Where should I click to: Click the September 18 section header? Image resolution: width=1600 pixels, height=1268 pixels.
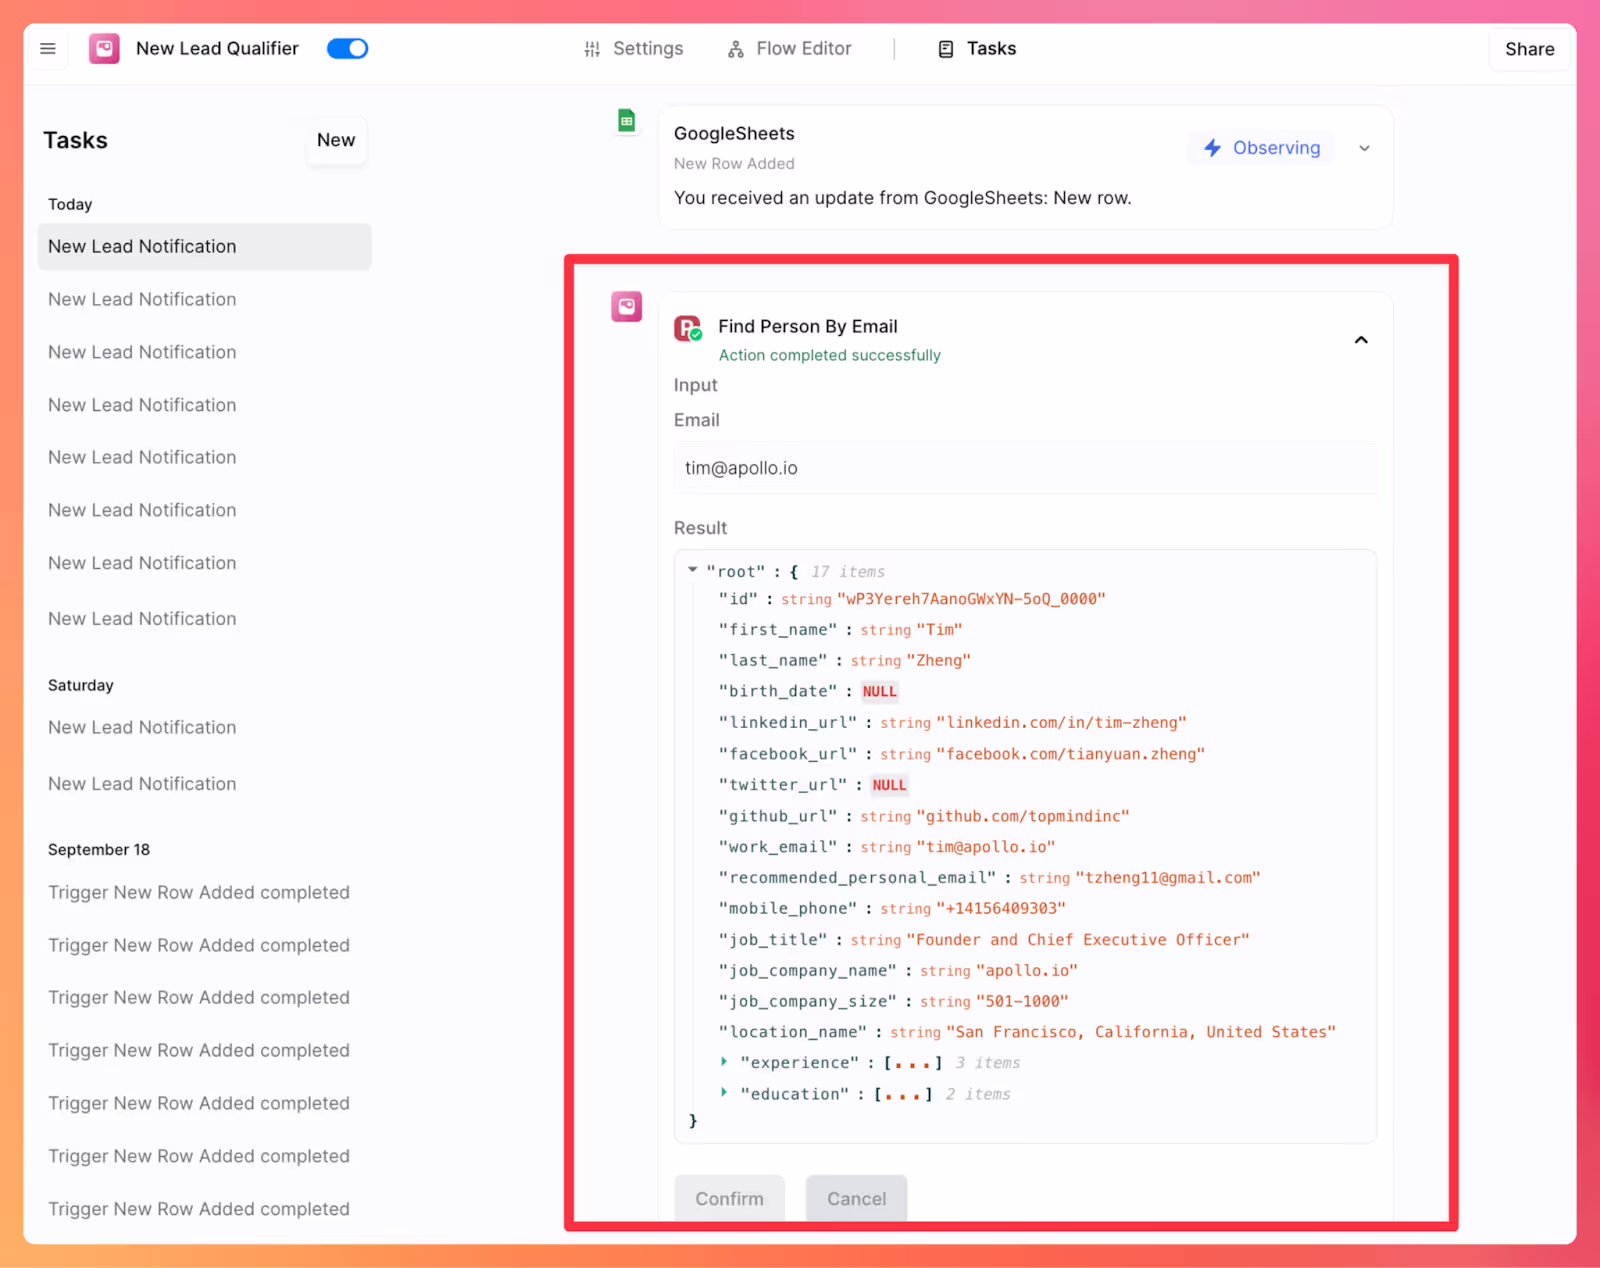pos(99,849)
